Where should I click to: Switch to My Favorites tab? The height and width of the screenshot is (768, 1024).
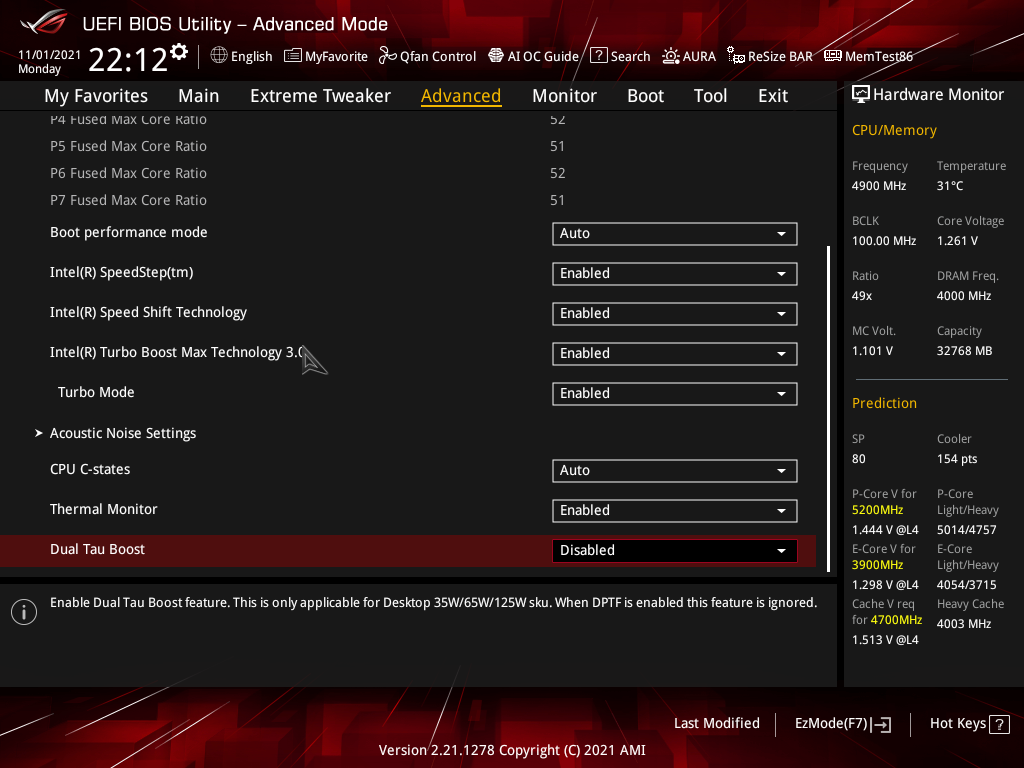(96, 96)
